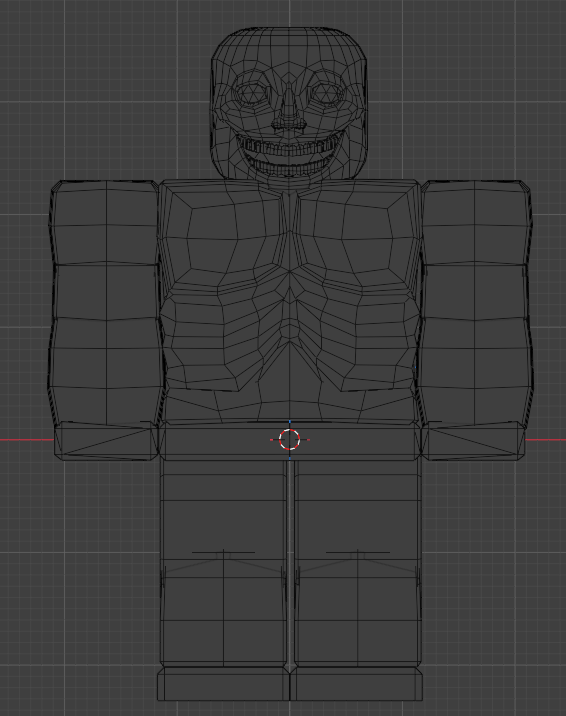Click the hand block on the left arm
The width and height of the screenshot is (566, 716).
[x=106, y=441]
